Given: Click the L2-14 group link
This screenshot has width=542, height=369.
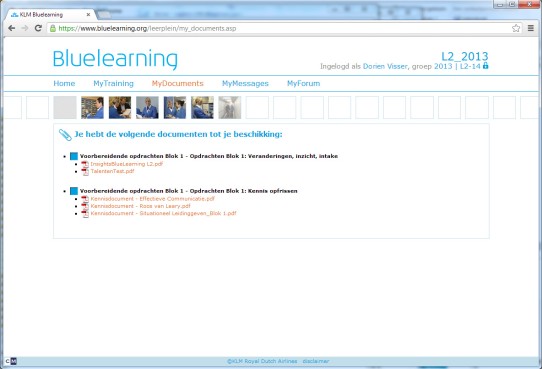Looking at the screenshot, I should [x=470, y=66].
